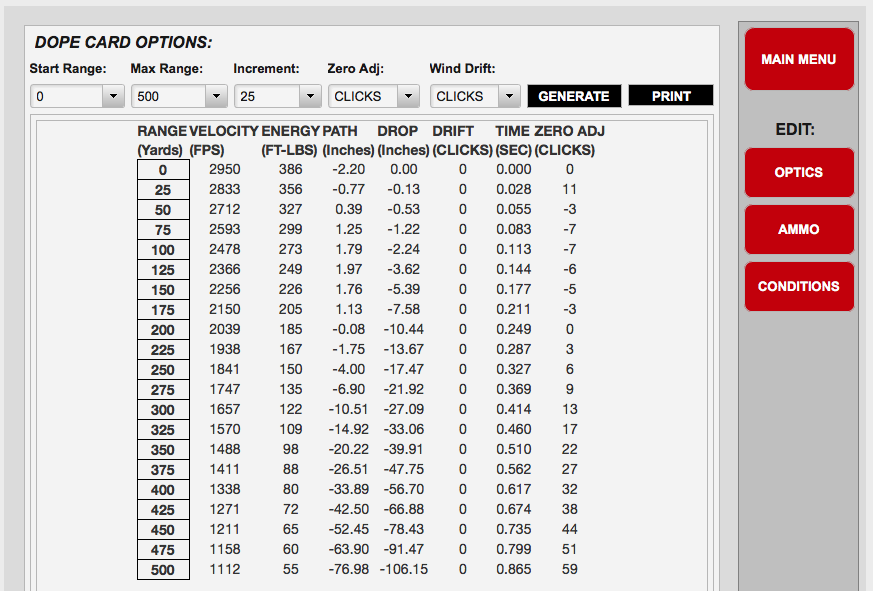873x591 pixels.
Task: Click the 0 yard range cell
Action: (163, 170)
